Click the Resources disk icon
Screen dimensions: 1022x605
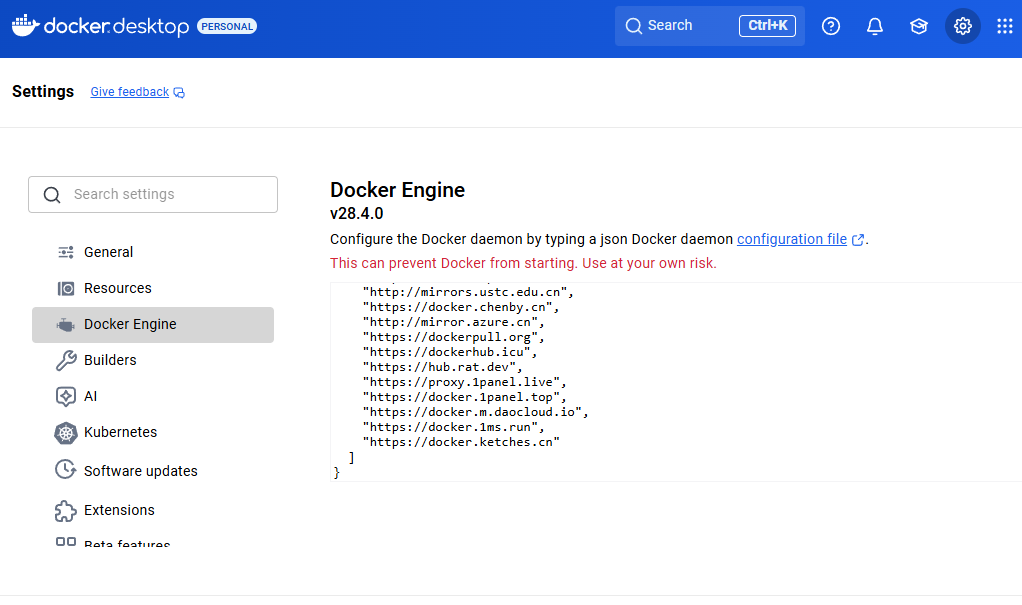(66, 288)
